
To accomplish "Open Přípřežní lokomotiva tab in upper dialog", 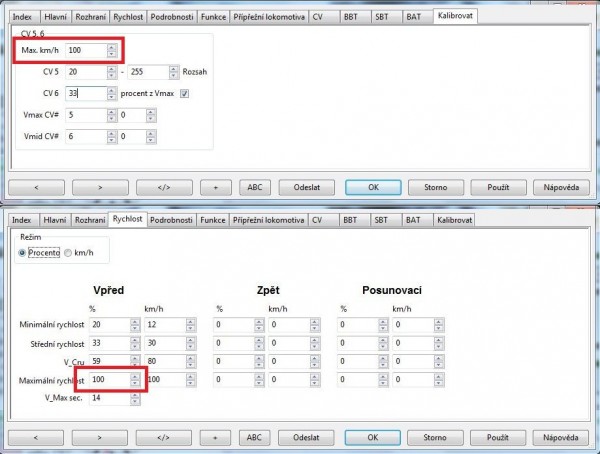I will [268, 18].
